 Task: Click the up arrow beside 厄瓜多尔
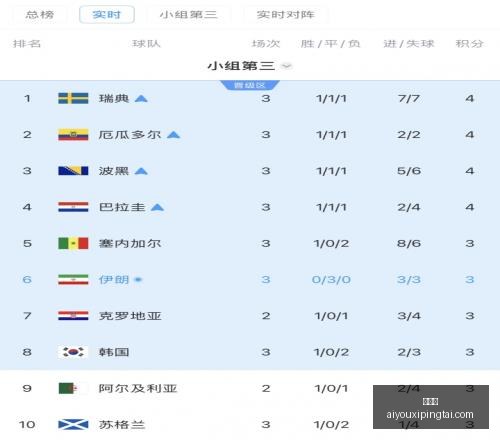pos(174,135)
